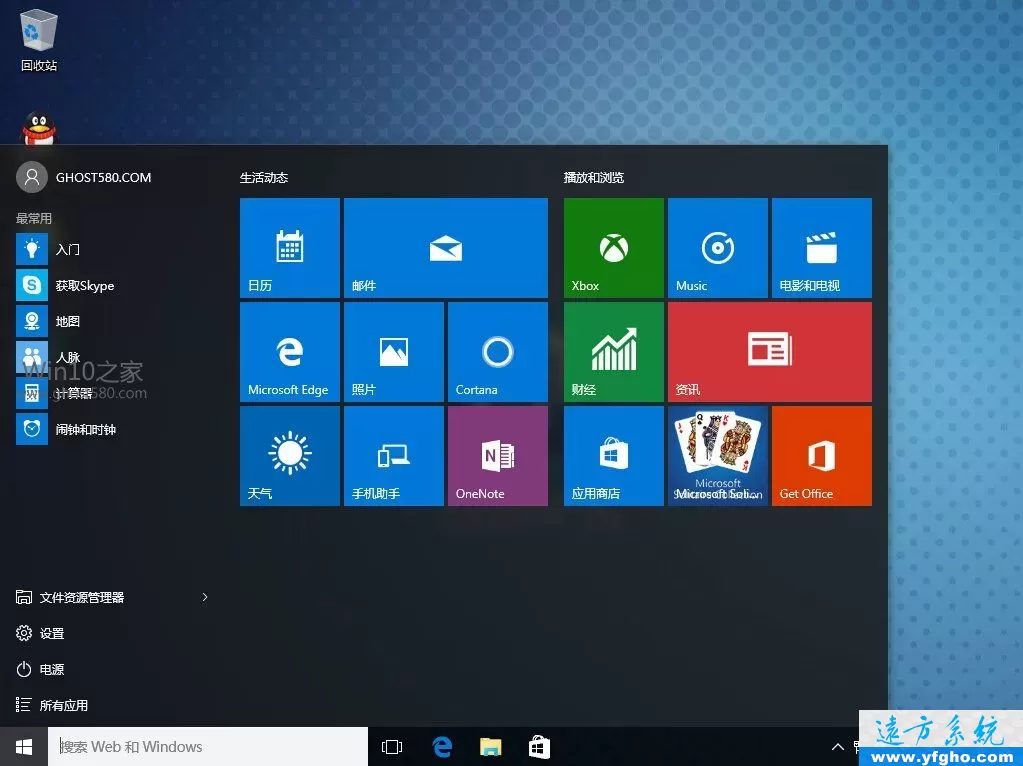
Task: Select 闹钟和时钟 in most used list
Action: pyautogui.click(x=84, y=429)
